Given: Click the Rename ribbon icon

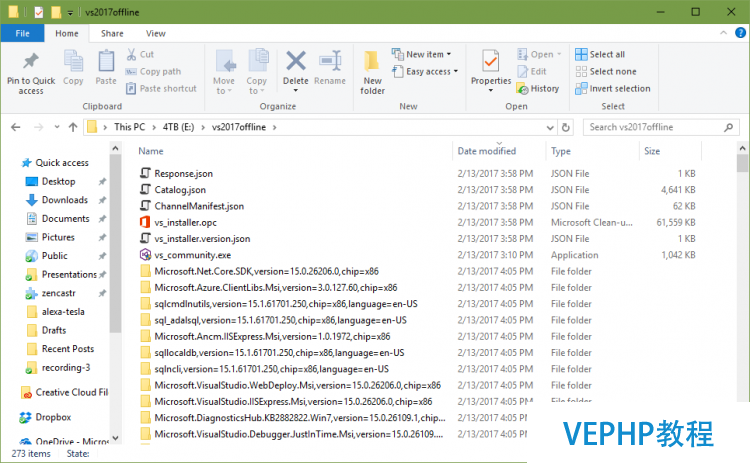Looking at the screenshot, I should point(330,61).
